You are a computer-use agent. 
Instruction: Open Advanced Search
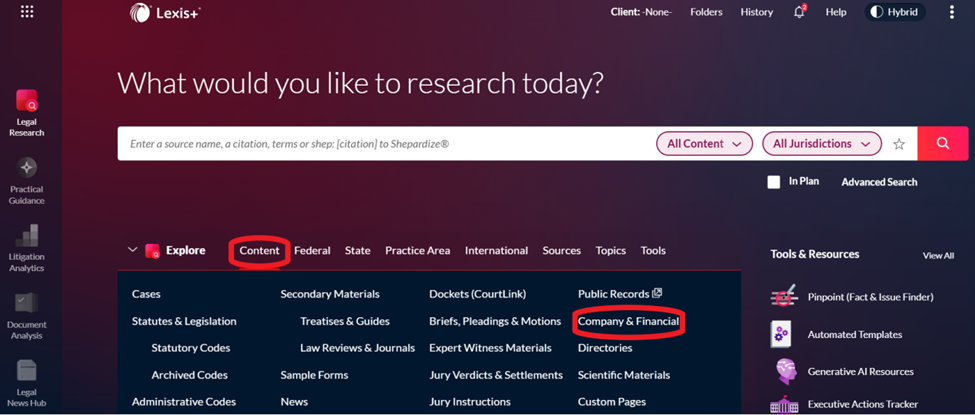[x=879, y=182]
